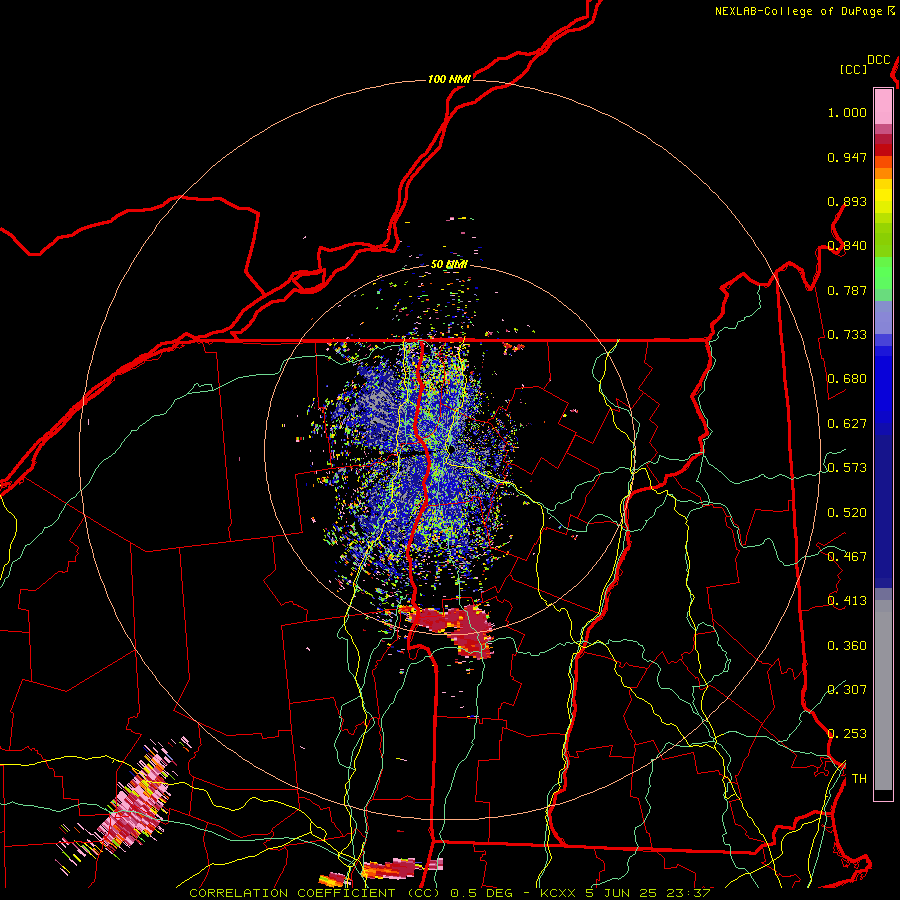
Task: Select the 1.000 legend value
Action: coord(847,112)
